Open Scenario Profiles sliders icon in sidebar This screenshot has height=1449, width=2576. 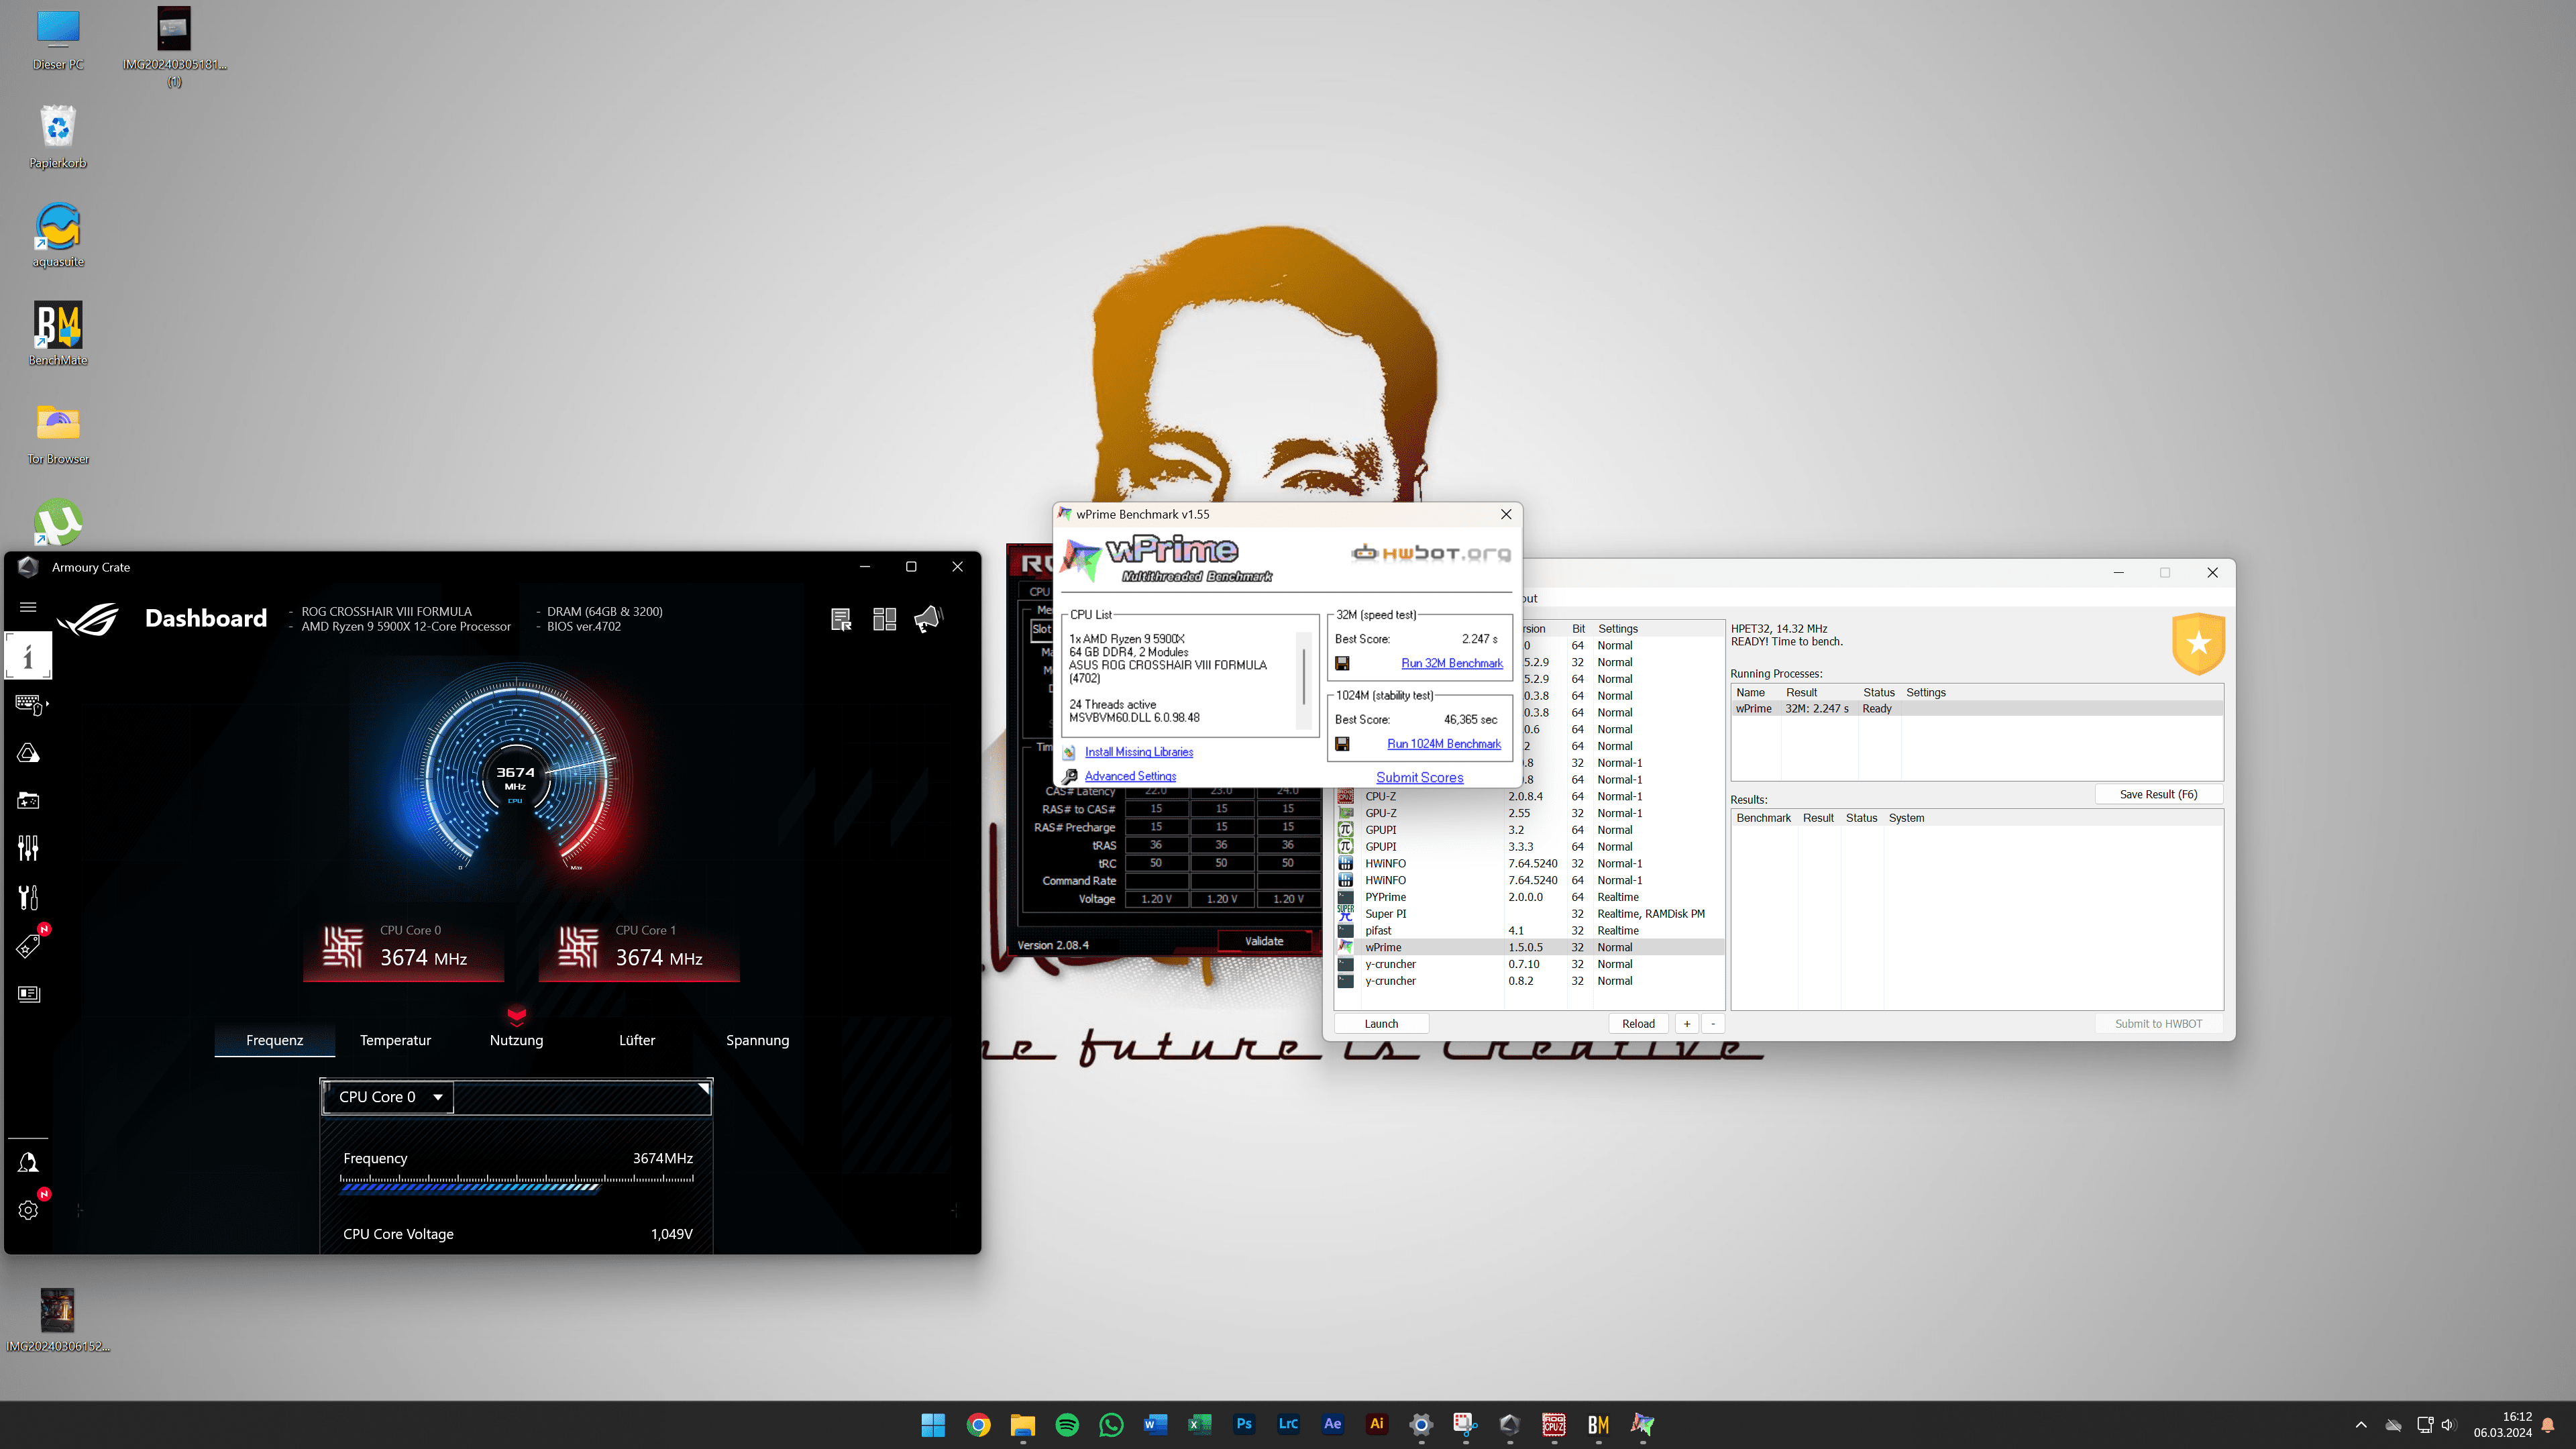(x=28, y=849)
